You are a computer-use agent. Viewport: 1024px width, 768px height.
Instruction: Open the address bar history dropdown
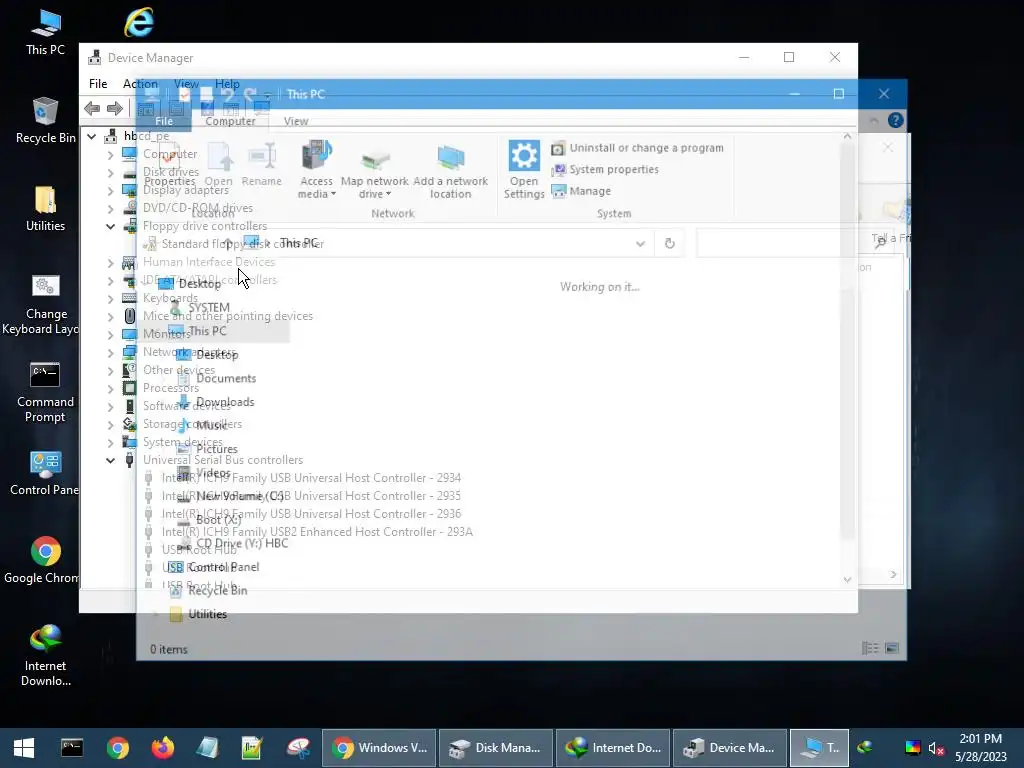pos(640,244)
